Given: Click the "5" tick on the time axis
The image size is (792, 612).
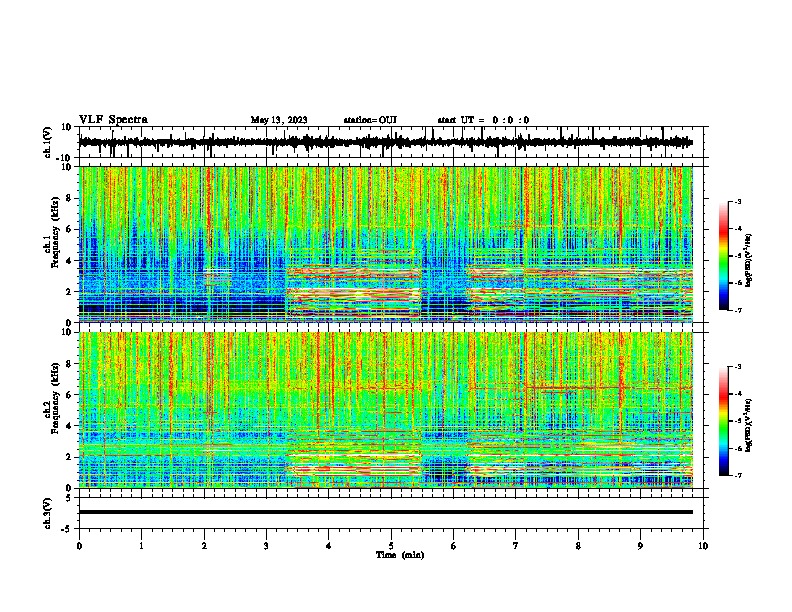Looking at the screenshot, I should point(391,546).
